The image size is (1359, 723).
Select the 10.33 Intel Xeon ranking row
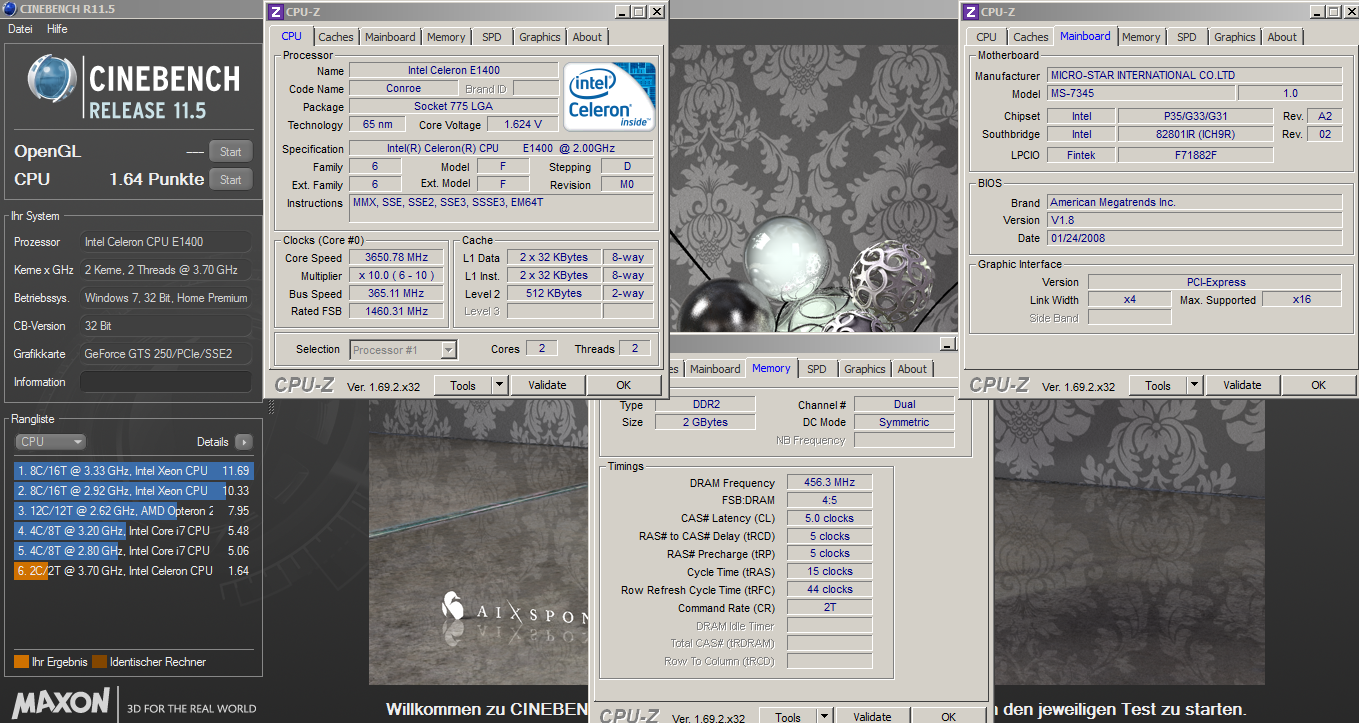[x=134, y=490]
